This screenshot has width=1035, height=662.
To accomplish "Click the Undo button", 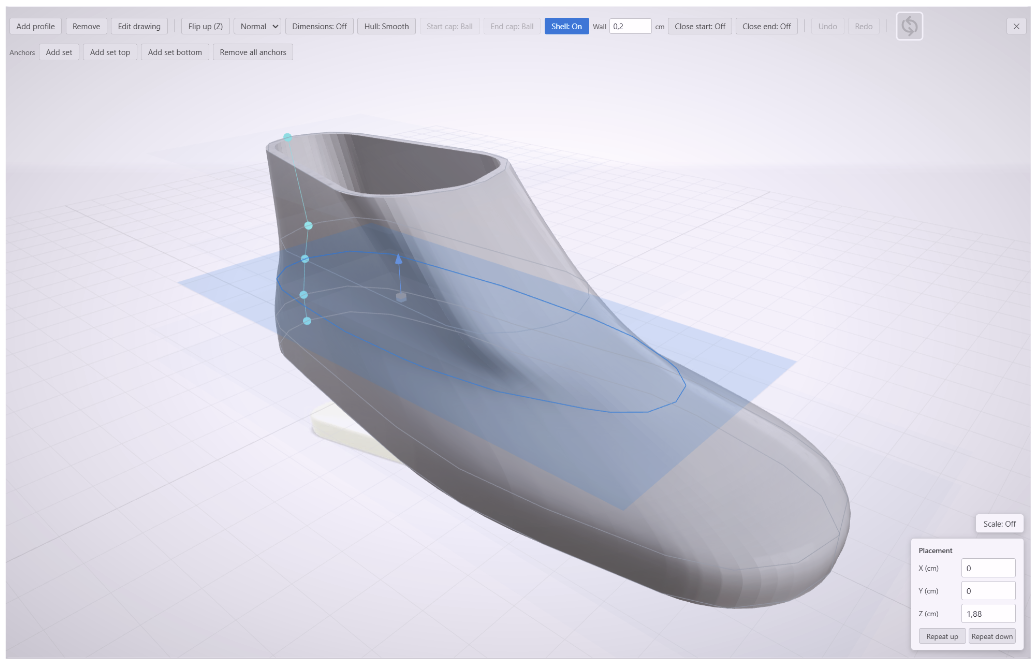I will tap(827, 26).
